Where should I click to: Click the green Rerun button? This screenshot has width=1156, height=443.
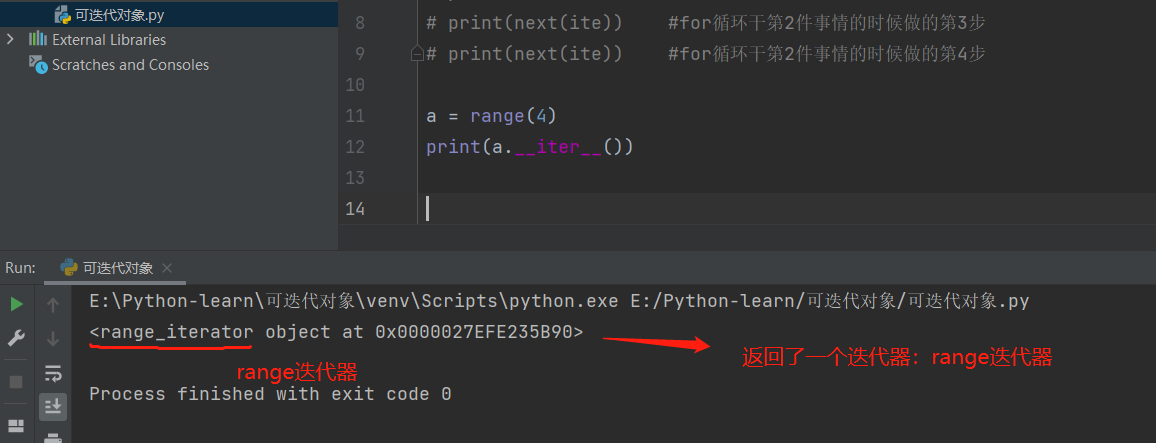click(16, 304)
